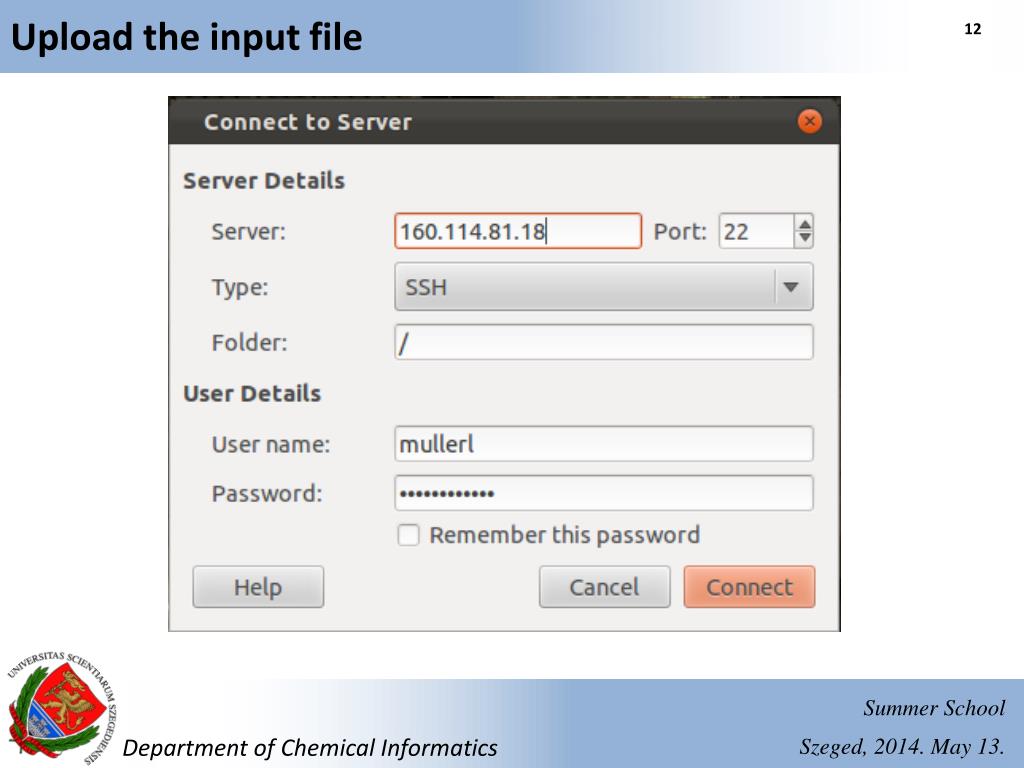Click the slide number 12

pos(972,29)
